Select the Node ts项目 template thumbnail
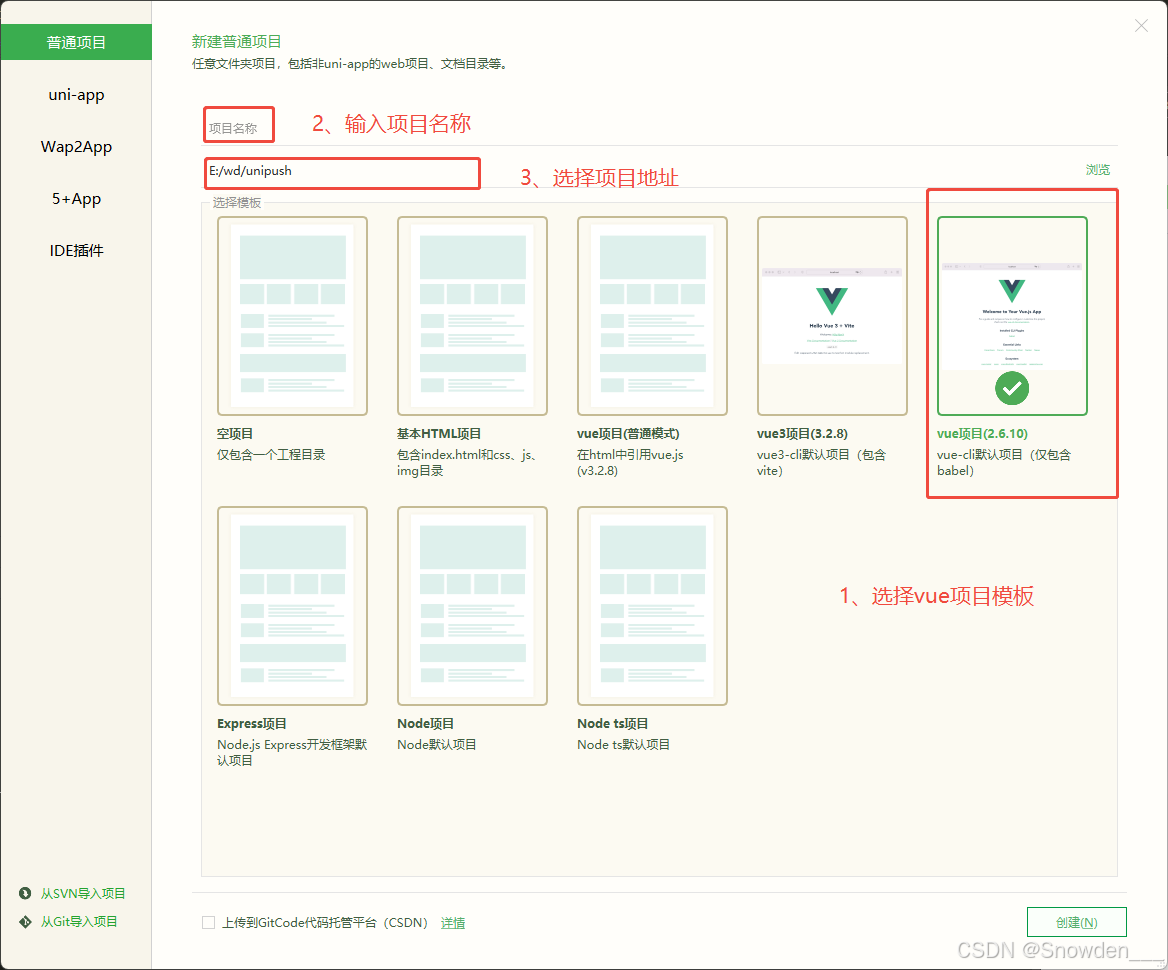Image resolution: width=1168 pixels, height=970 pixels. [652, 606]
